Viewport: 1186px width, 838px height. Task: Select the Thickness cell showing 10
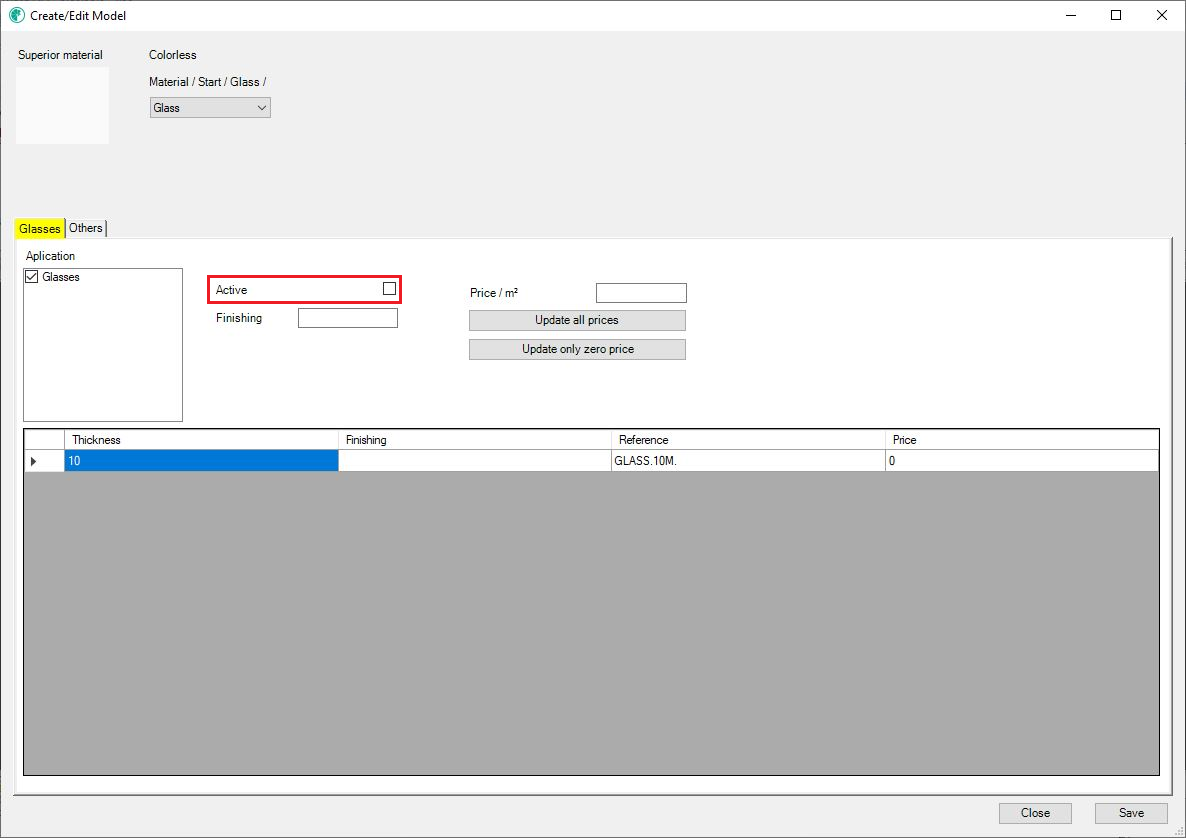(x=201, y=461)
